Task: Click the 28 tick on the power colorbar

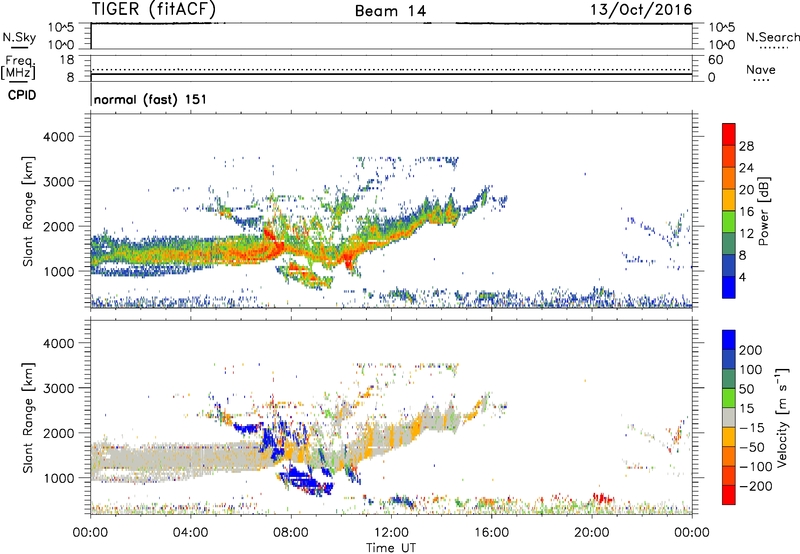Action: (746, 146)
